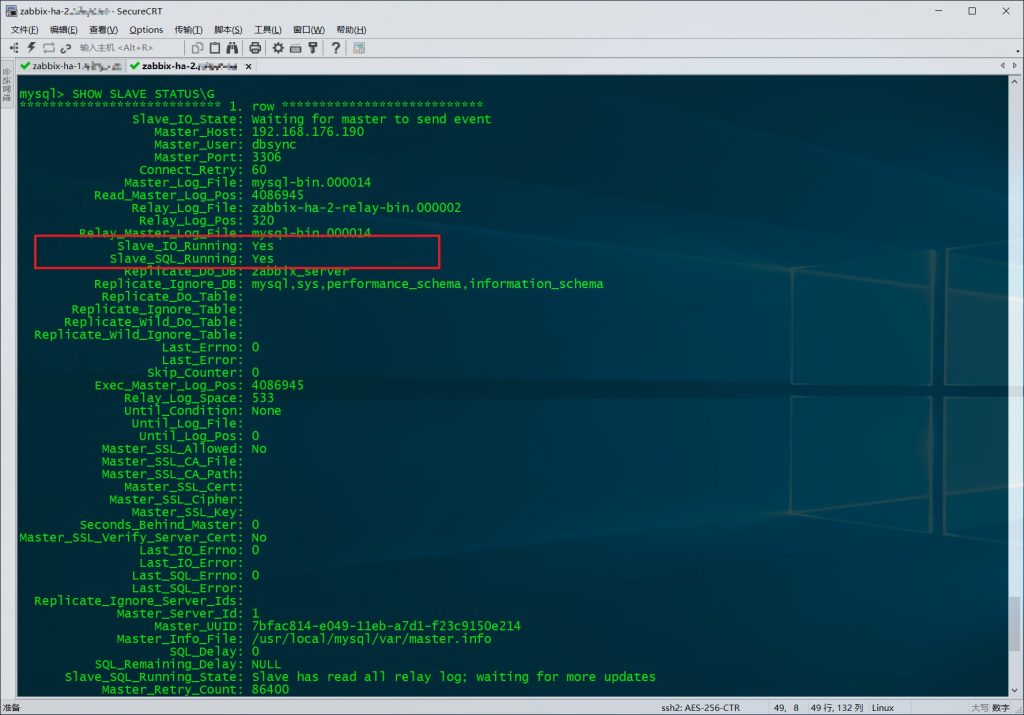Click the Master_Log_File value mysql-bin.000014
This screenshot has width=1024, height=715.
311,182
